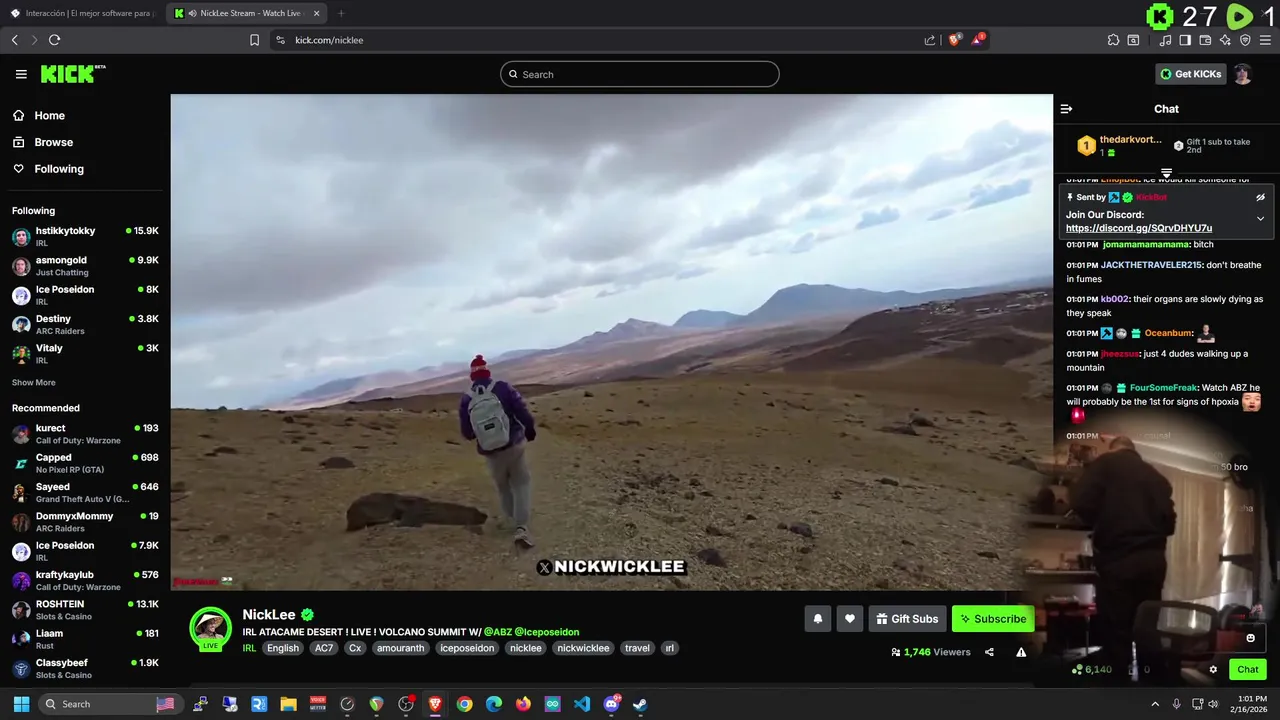Open Windows Start menu
Screen dimensions: 1280x720
[21, 704]
